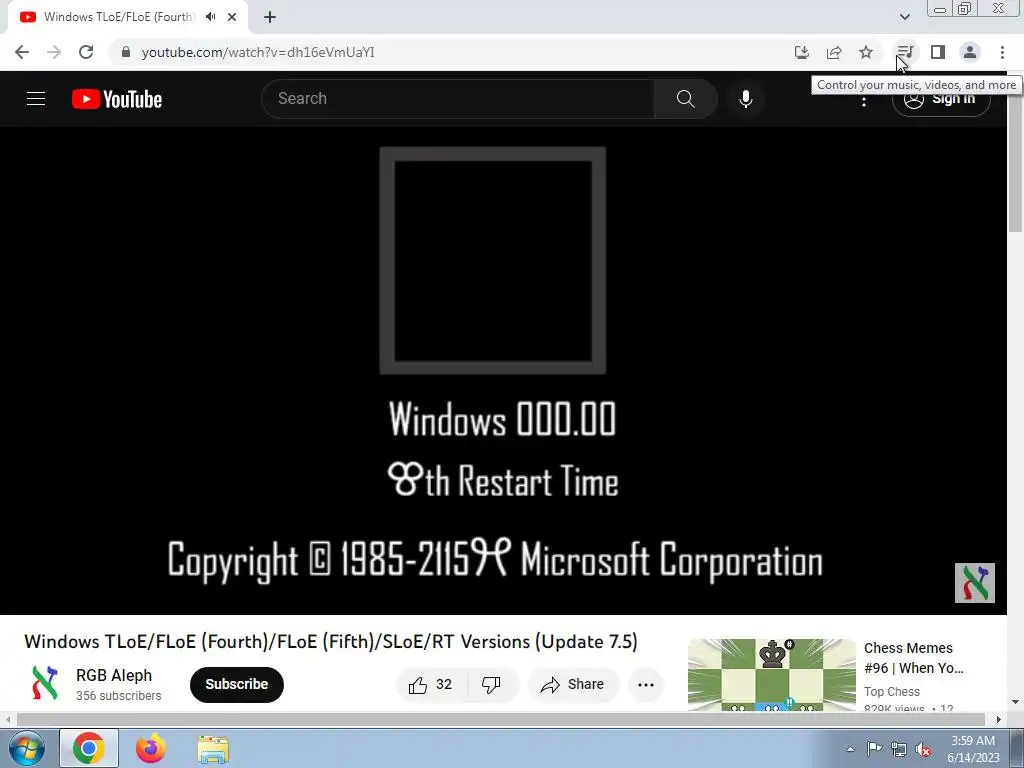Screen dimensions: 1024x768
Task: Share this page via the share icon
Action: coord(834,52)
